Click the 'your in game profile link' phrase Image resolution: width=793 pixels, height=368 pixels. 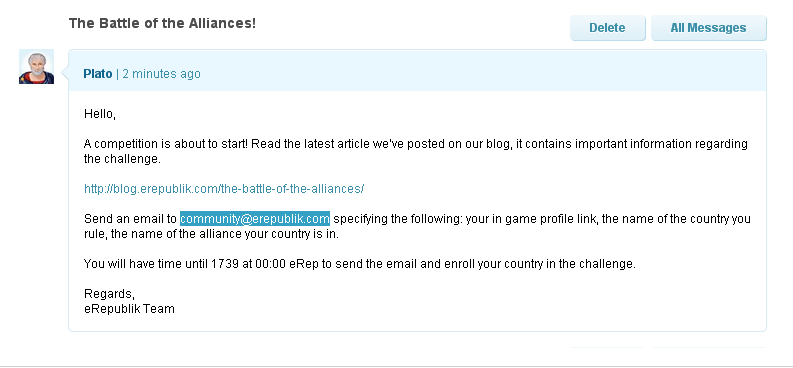tap(532, 219)
